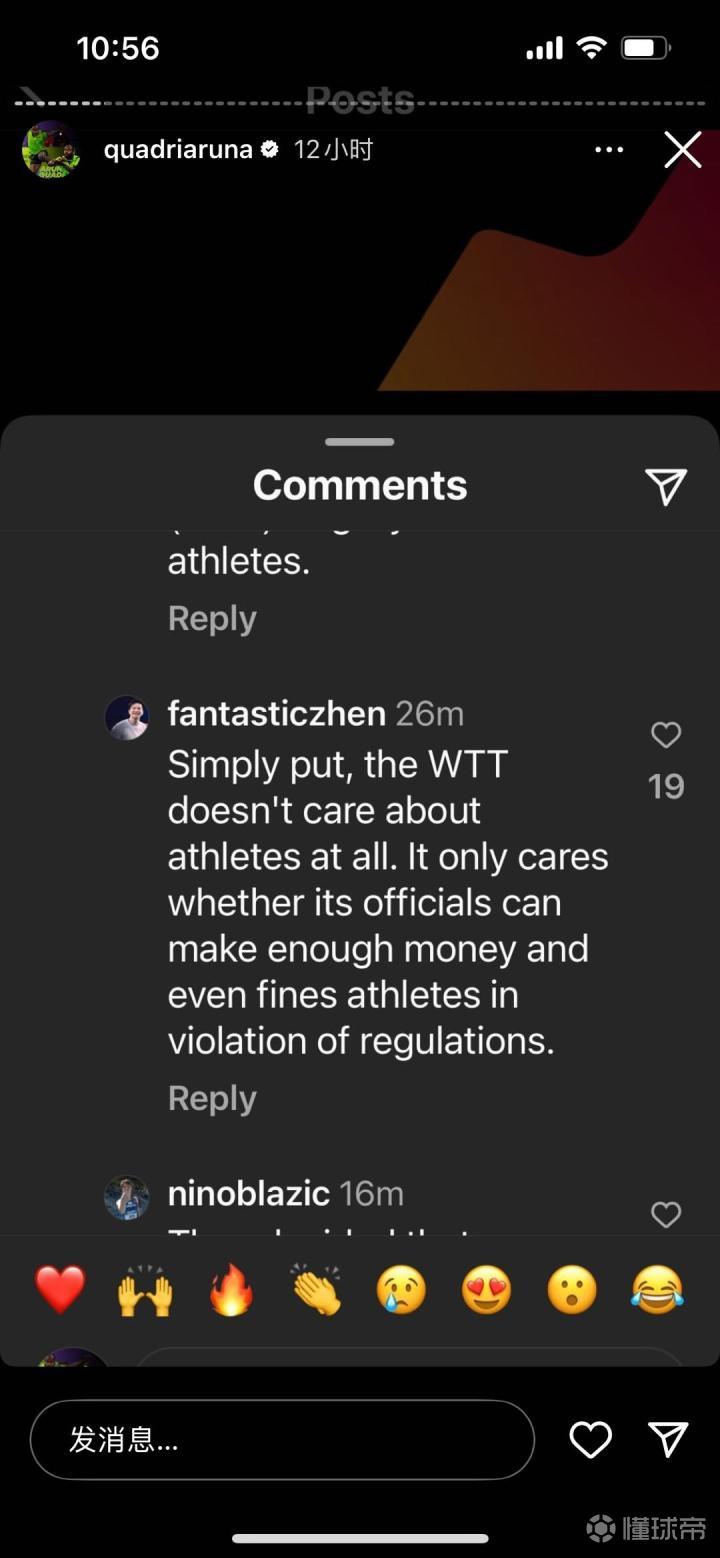Tap the red heart emoji reaction

pyautogui.click(x=60, y=1289)
